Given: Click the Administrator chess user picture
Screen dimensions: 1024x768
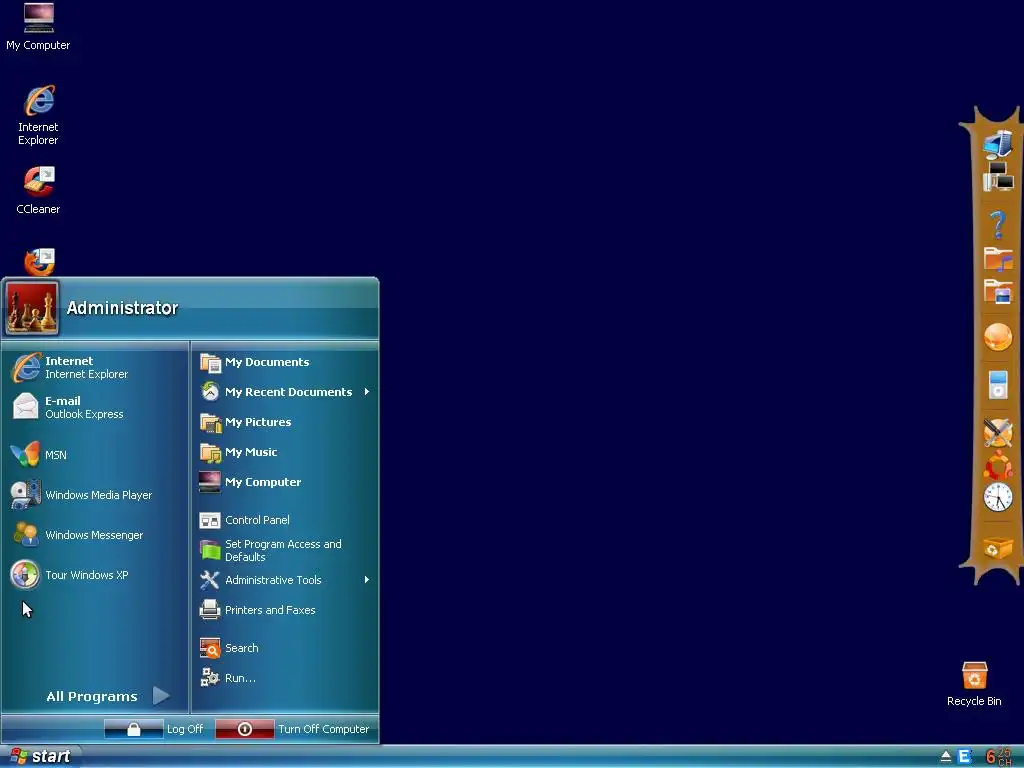Looking at the screenshot, I should click(32, 308).
